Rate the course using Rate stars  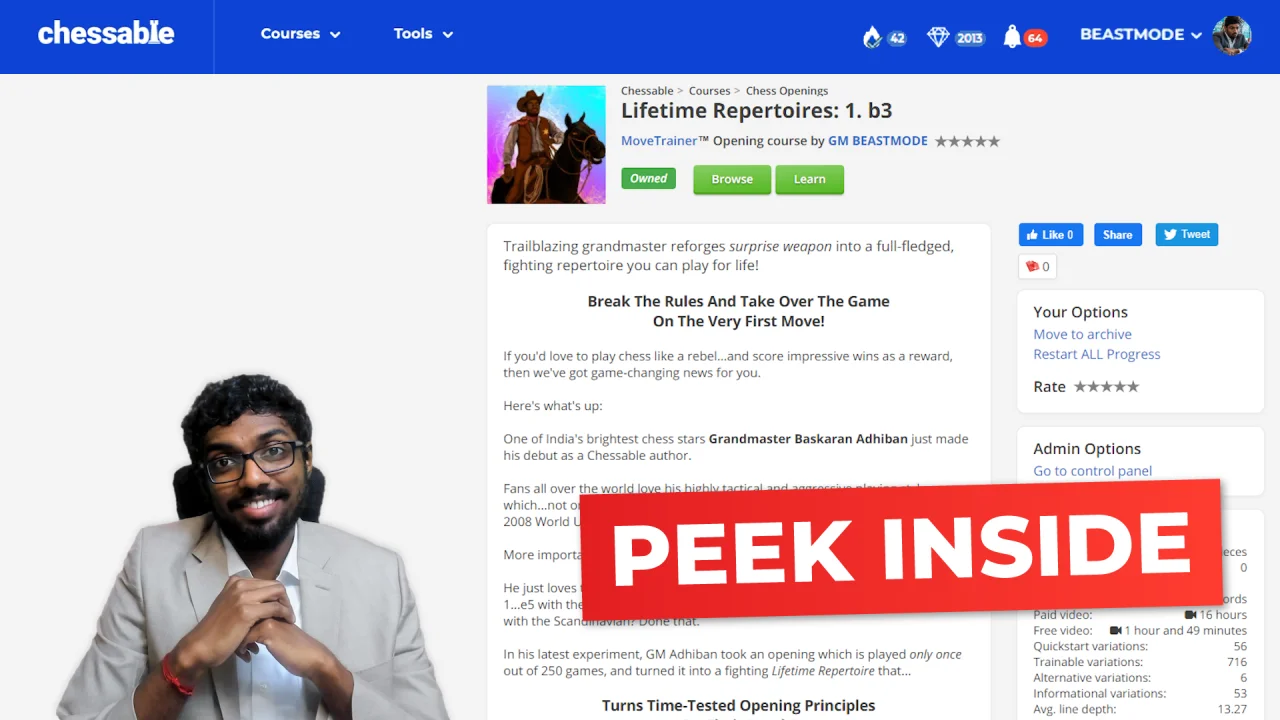tap(1106, 387)
